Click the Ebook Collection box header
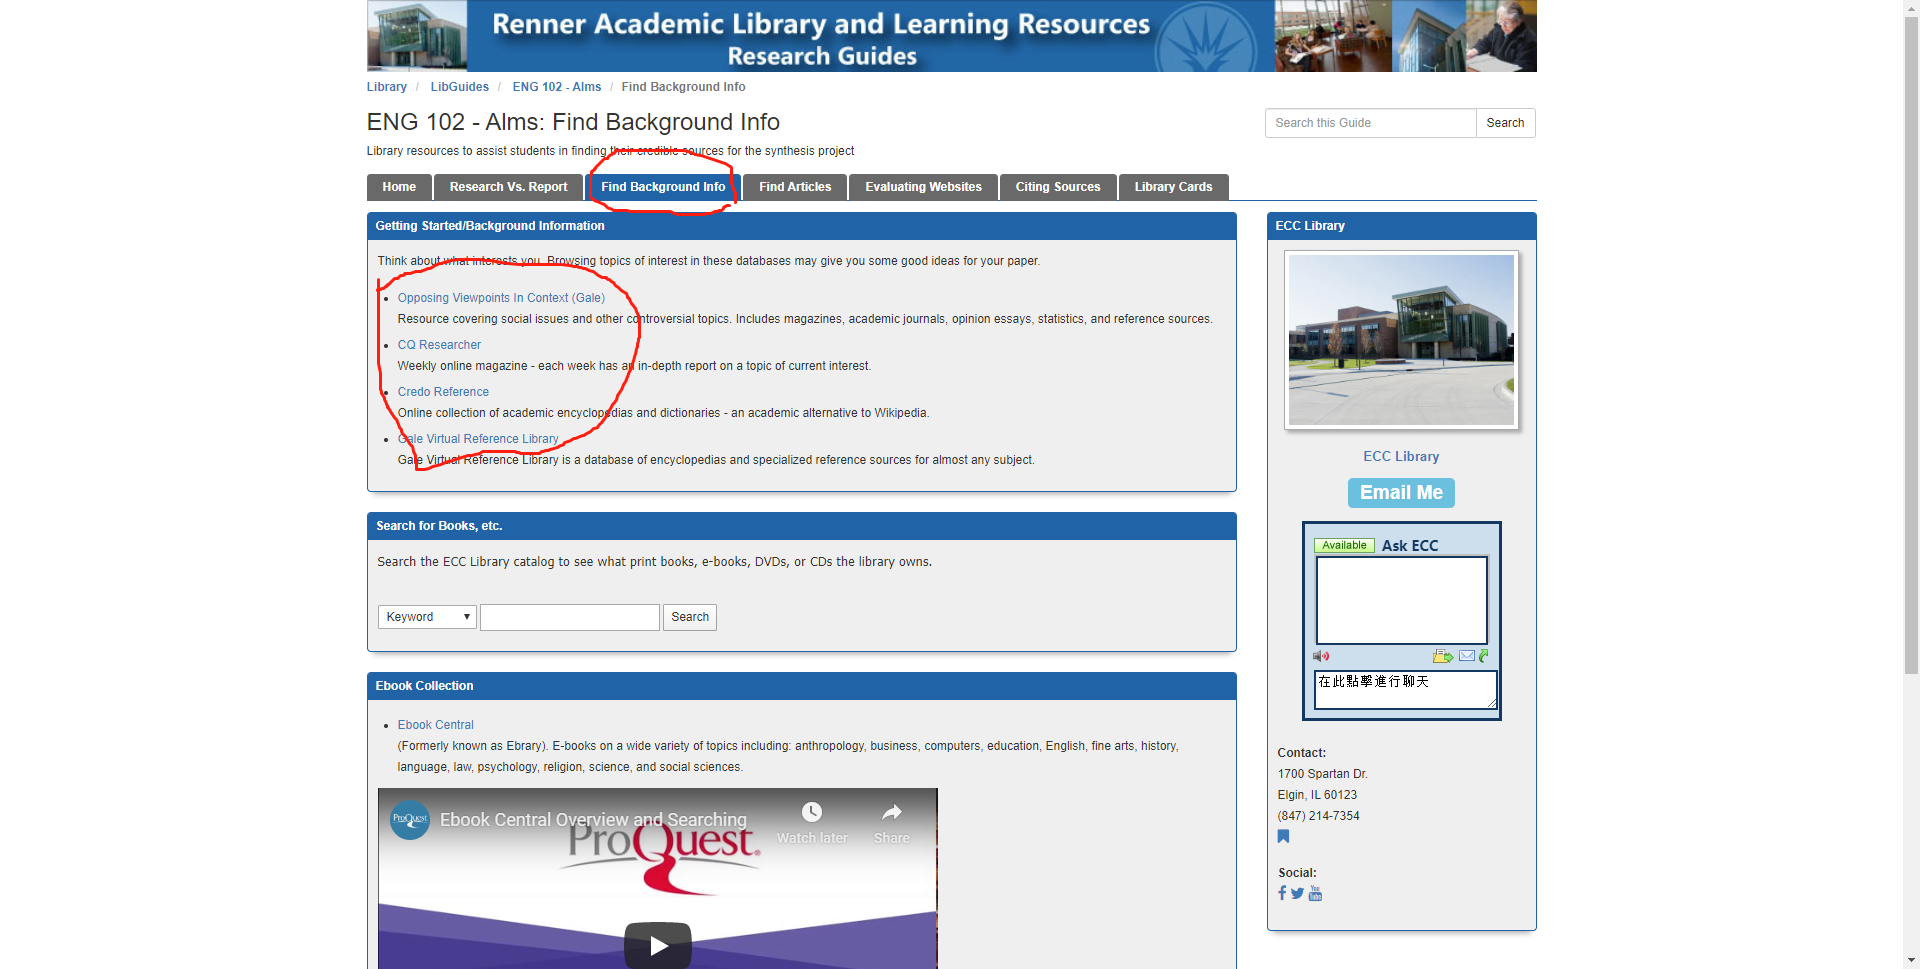1920x969 pixels. coord(802,686)
